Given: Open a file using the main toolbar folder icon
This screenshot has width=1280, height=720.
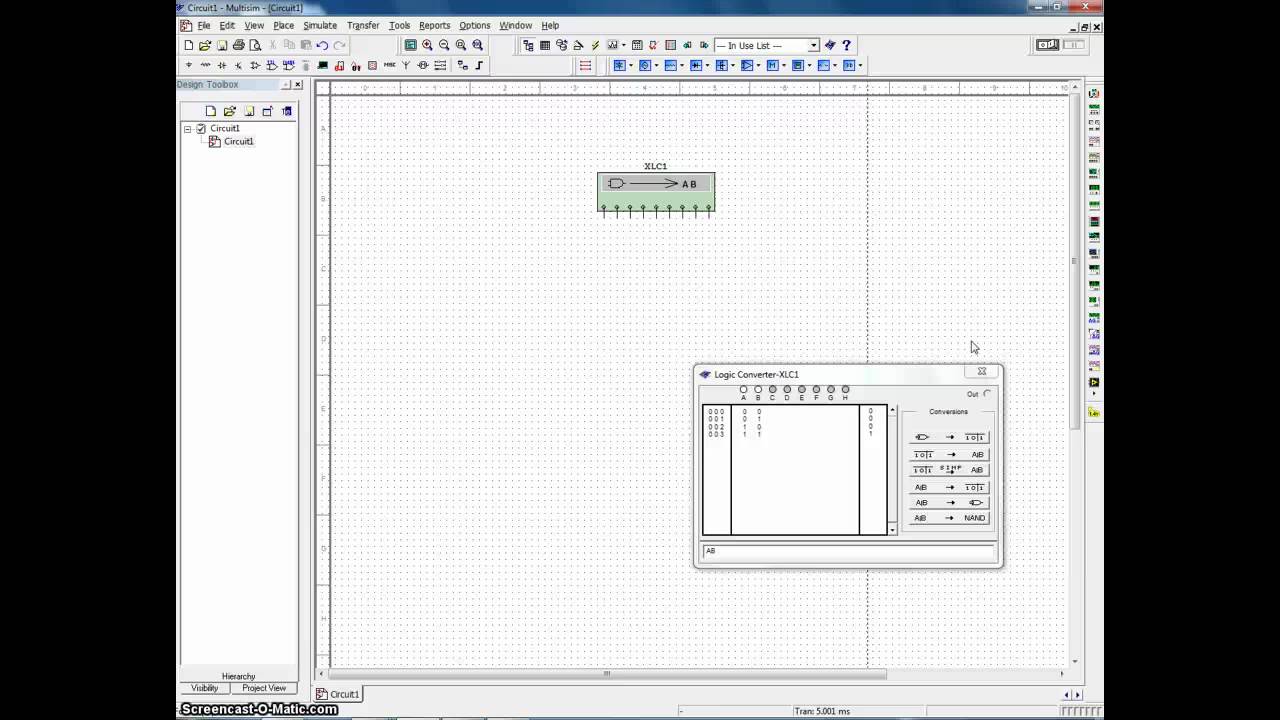Looking at the screenshot, I should pos(205,45).
